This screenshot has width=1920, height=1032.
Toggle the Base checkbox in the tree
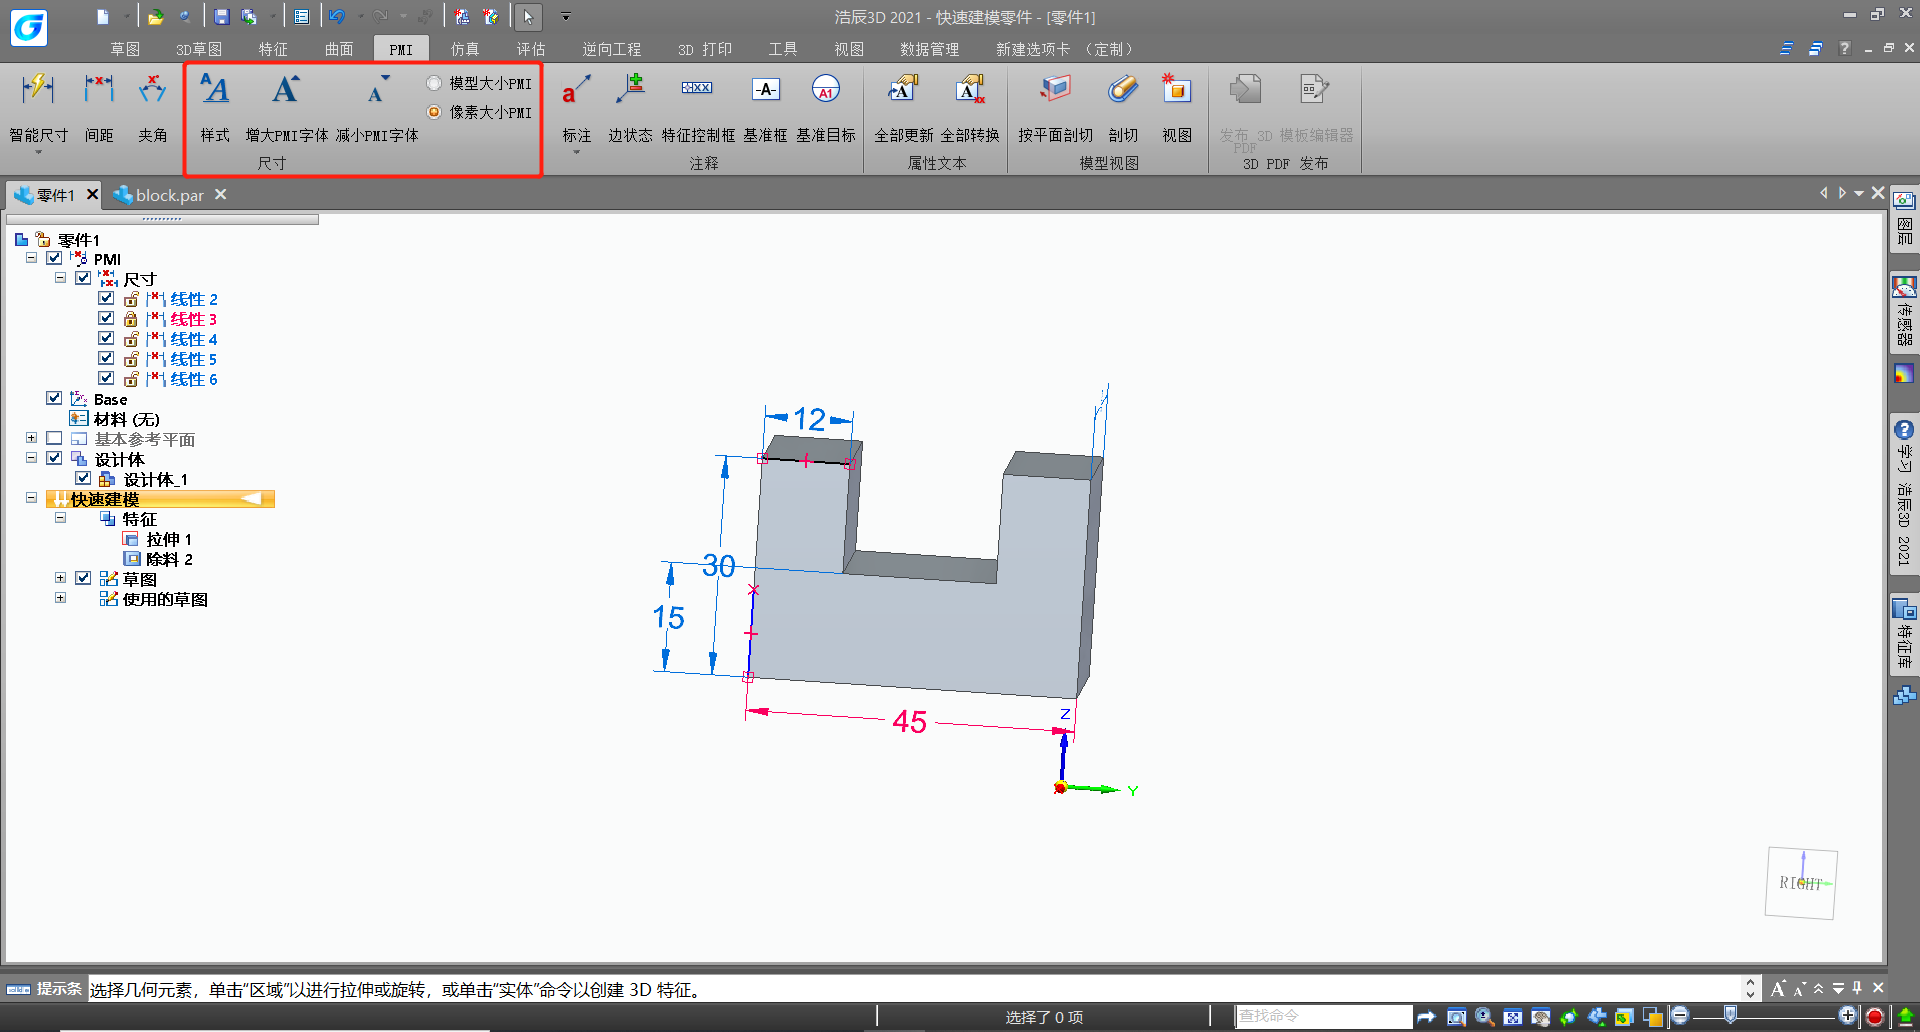[54, 398]
